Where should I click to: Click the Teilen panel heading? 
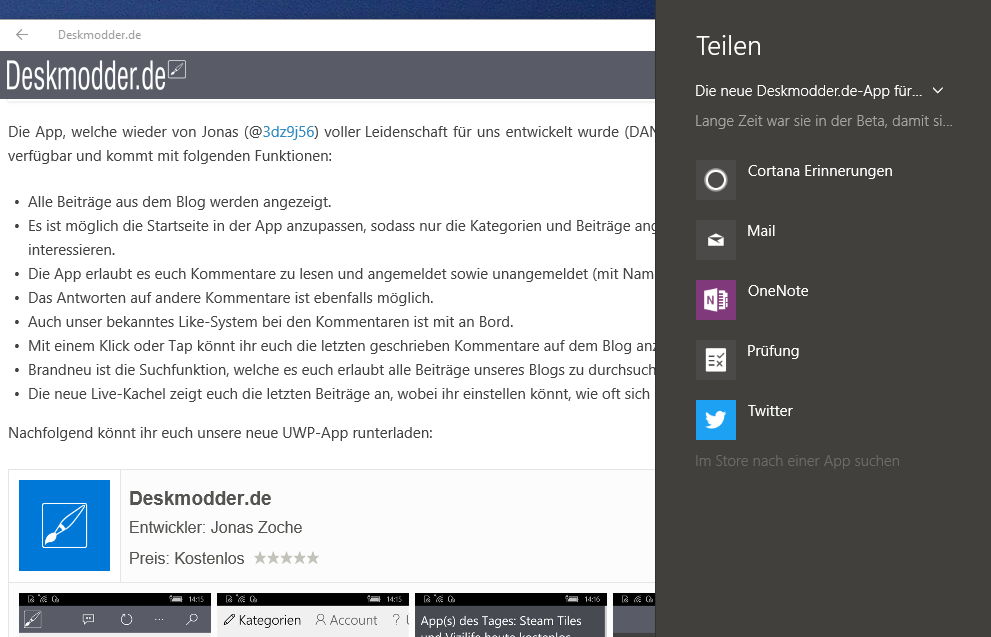pyautogui.click(x=728, y=46)
